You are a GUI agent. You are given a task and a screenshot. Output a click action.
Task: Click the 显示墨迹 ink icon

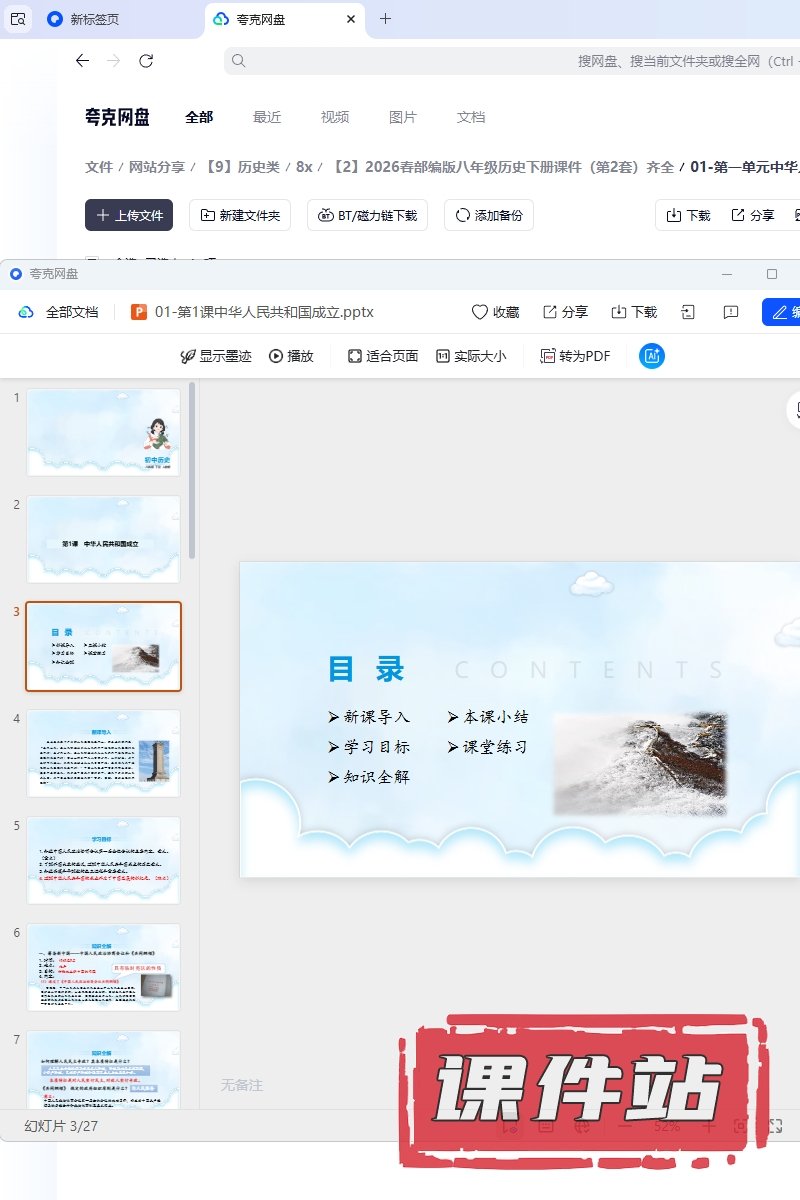[x=187, y=356]
